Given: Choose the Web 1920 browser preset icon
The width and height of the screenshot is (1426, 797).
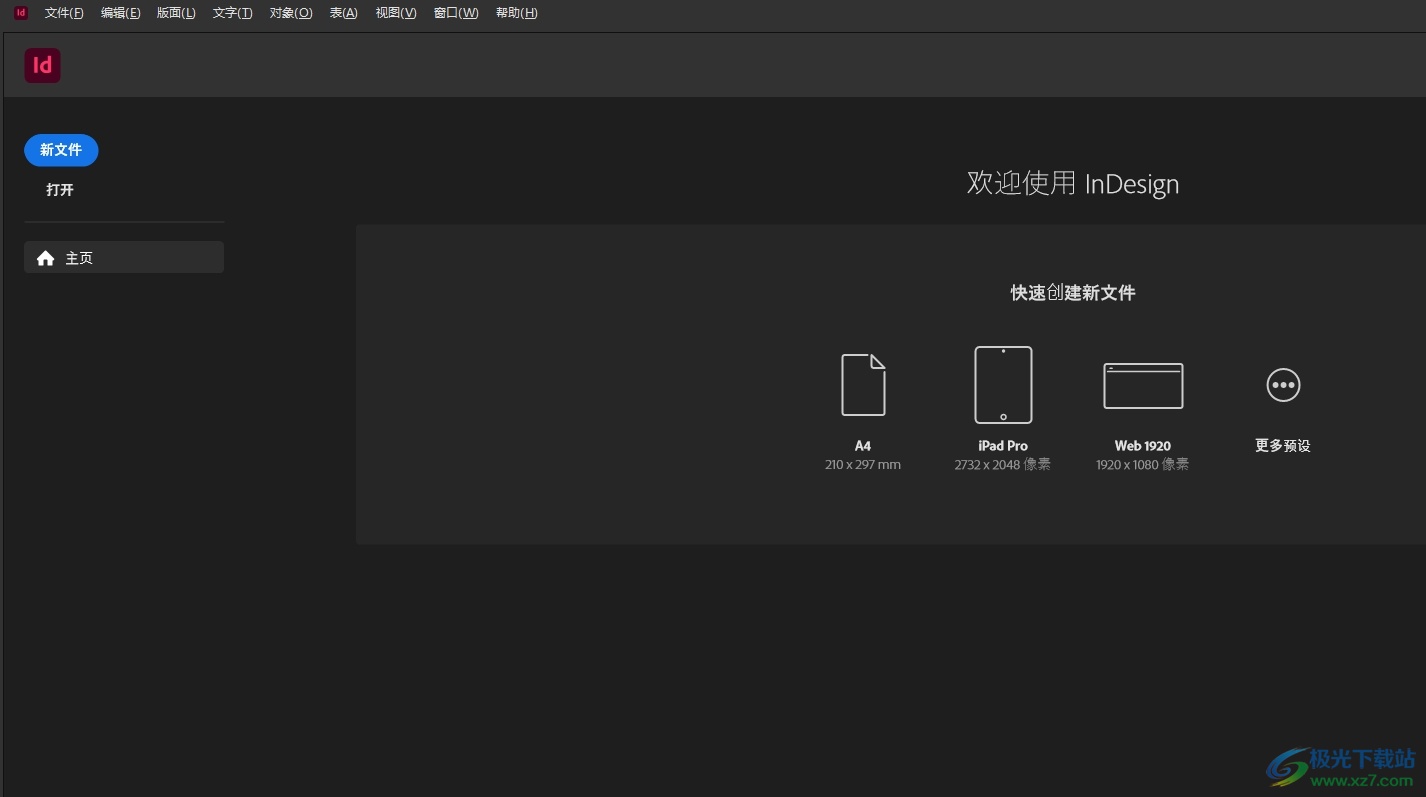Looking at the screenshot, I should [x=1143, y=386].
